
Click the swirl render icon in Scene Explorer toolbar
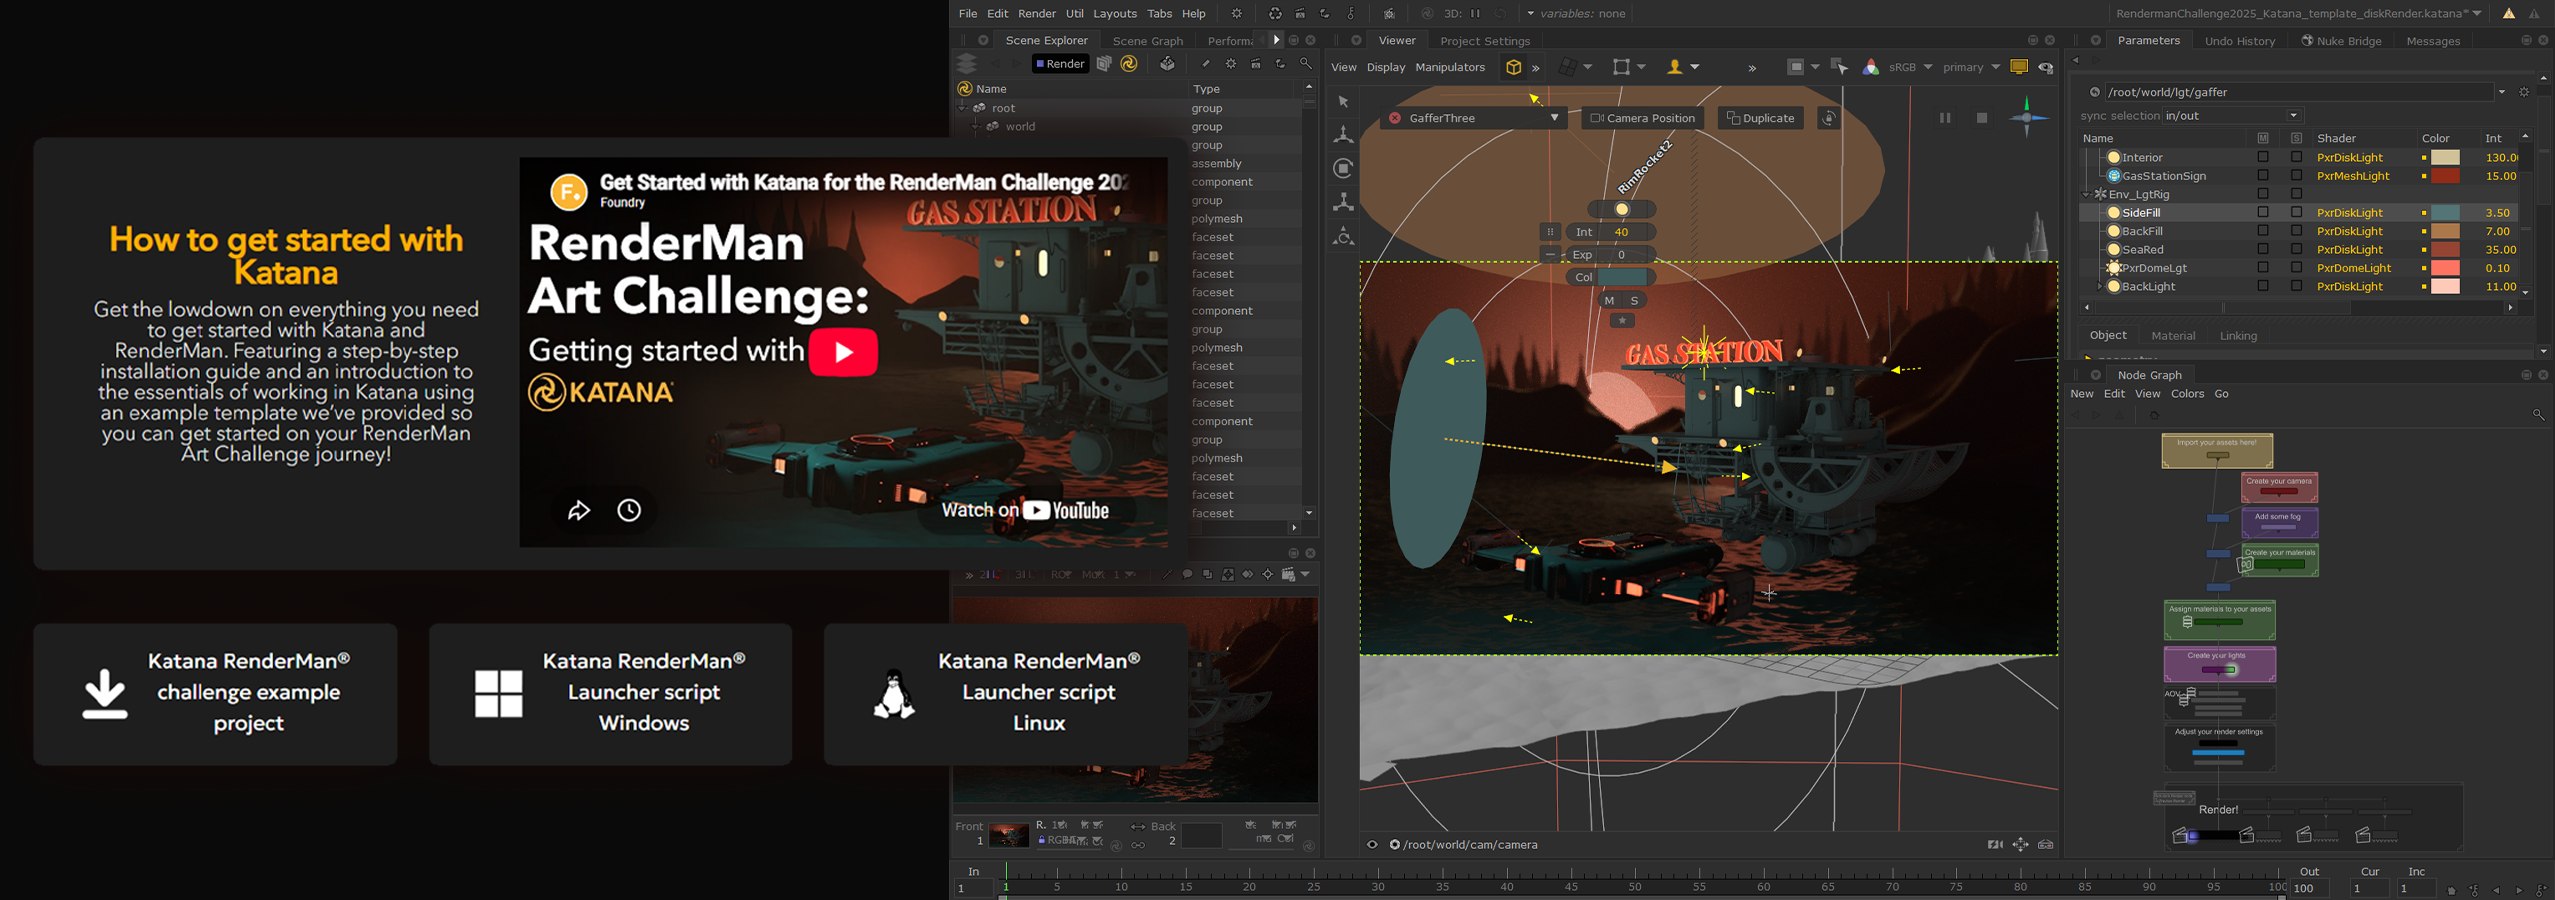point(1129,64)
